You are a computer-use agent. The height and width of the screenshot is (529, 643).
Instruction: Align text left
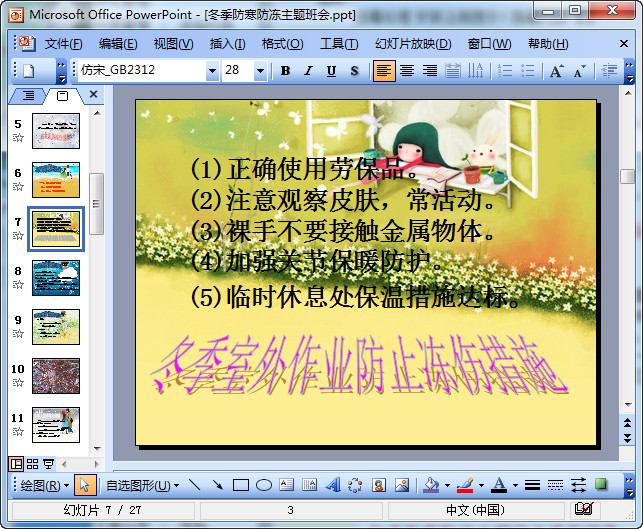pyautogui.click(x=384, y=71)
